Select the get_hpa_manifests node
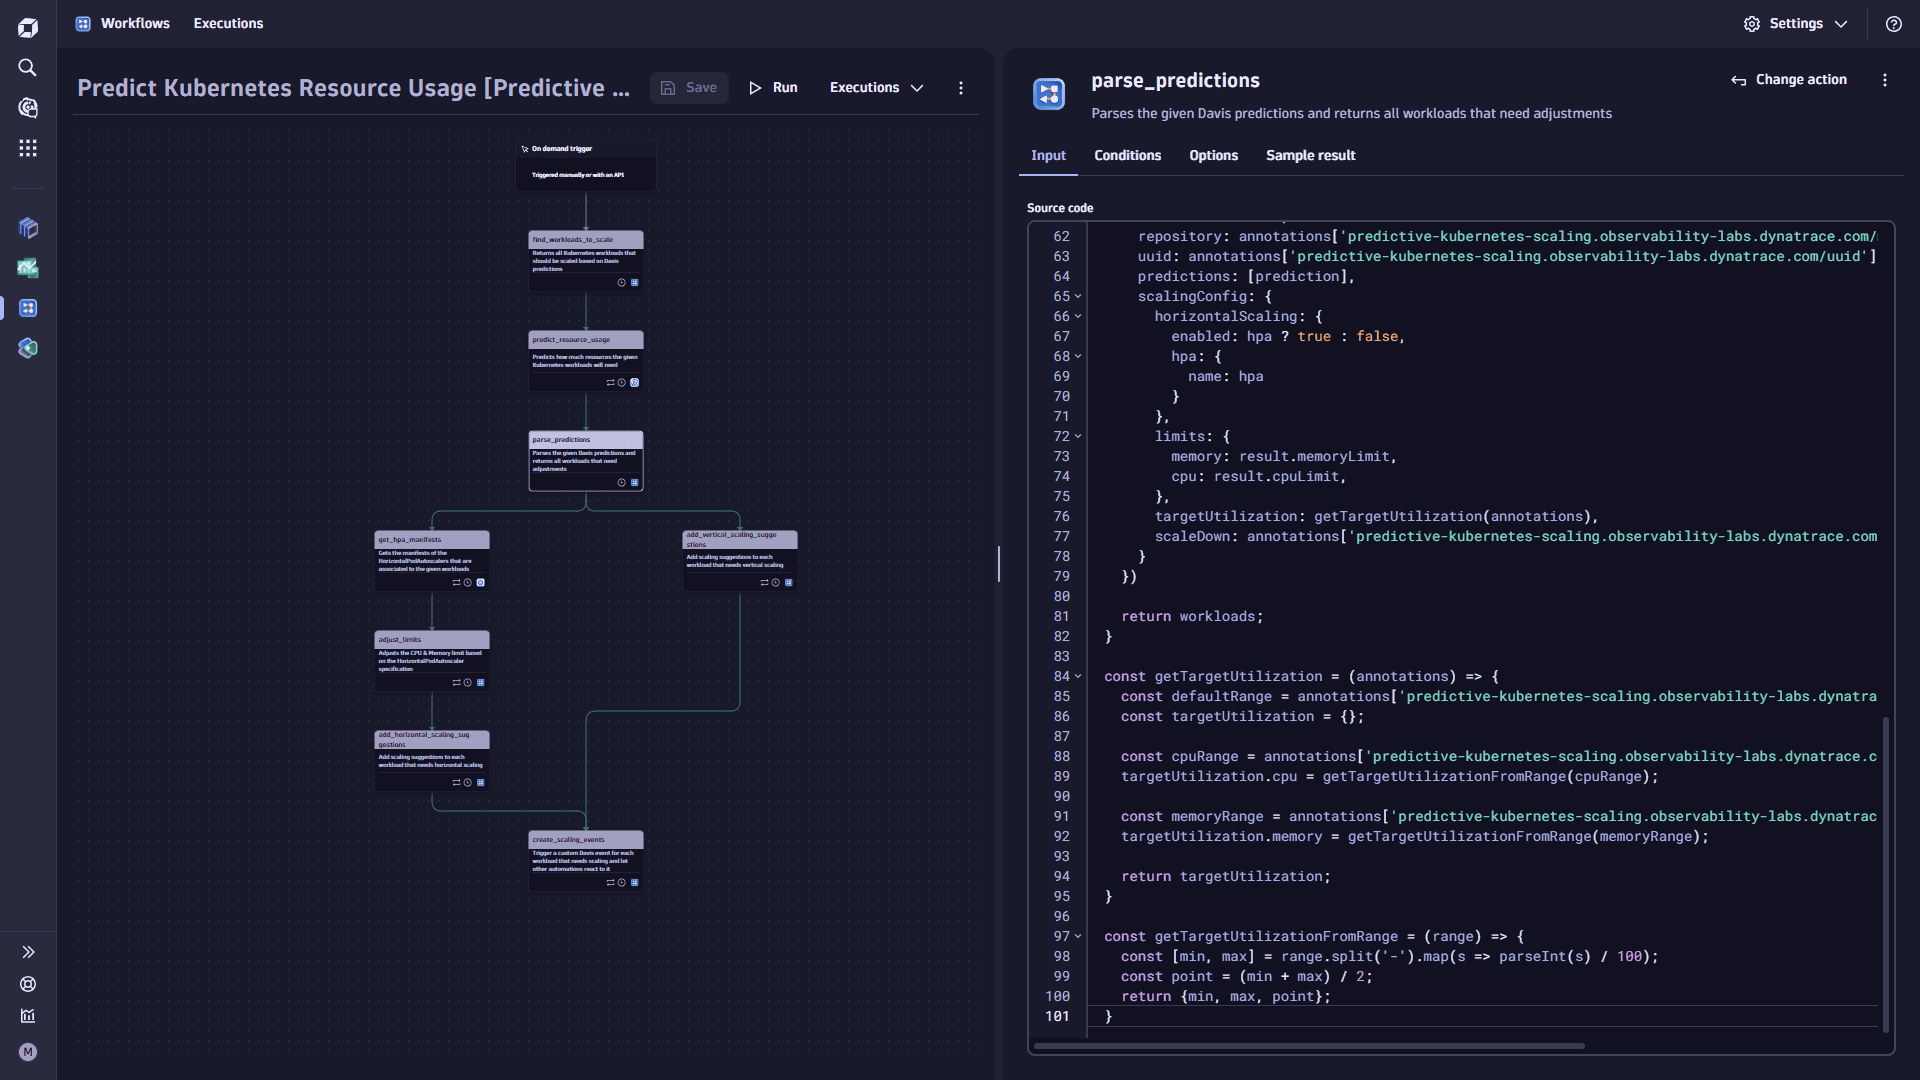This screenshot has width=1920, height=1080. tap(432, 561)
